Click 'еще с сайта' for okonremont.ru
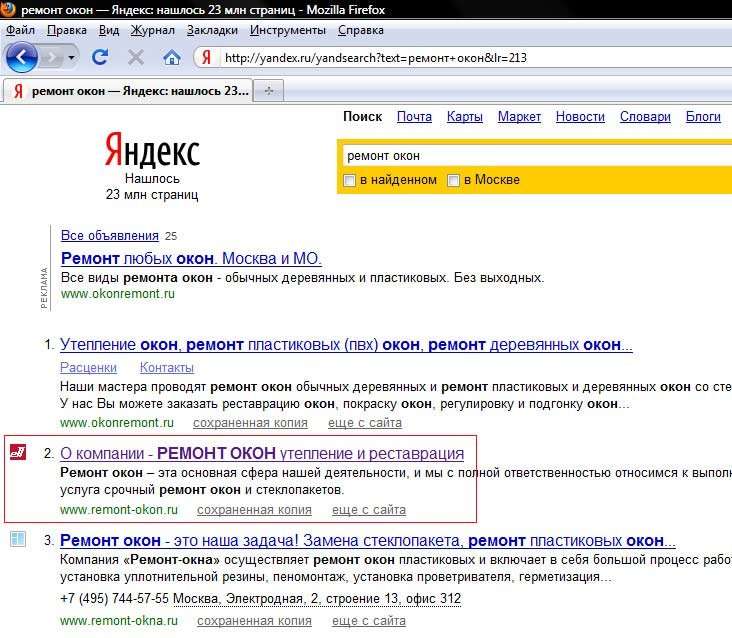The image size is (732, 638). tap(365, 423)
